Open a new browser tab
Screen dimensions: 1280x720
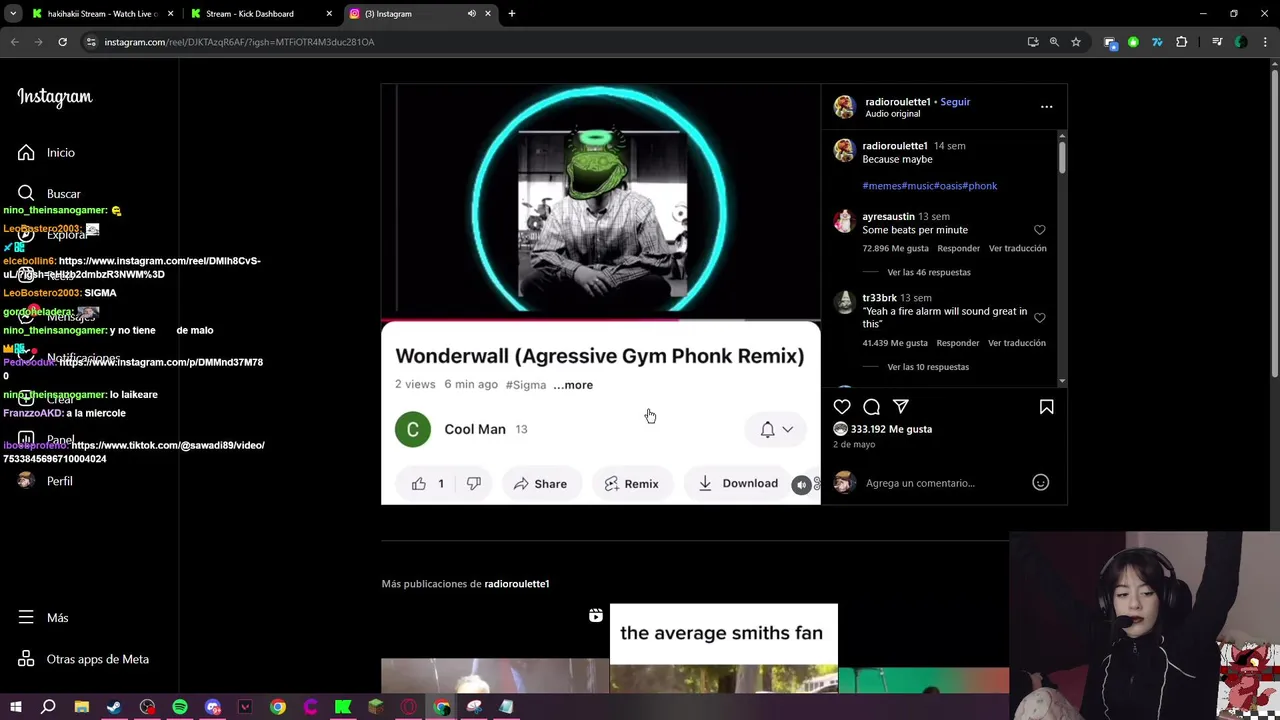coord(512,14)
